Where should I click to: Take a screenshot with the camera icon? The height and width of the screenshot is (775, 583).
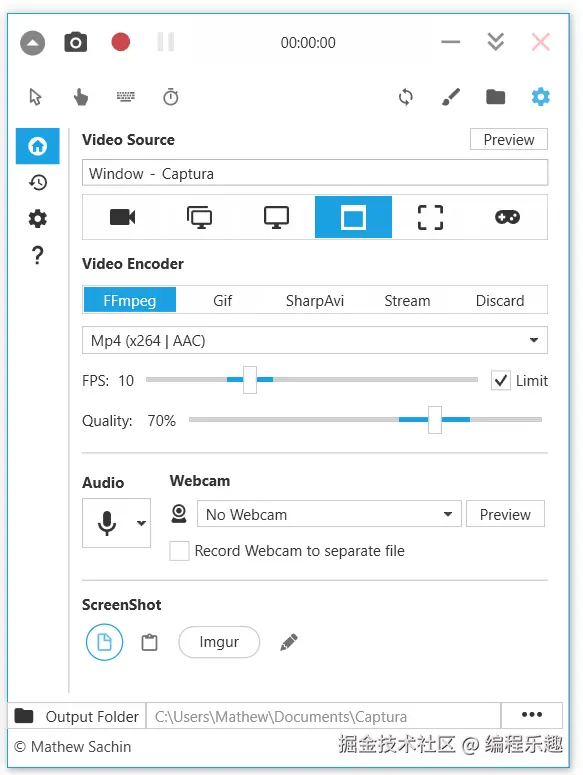[76, 43]
